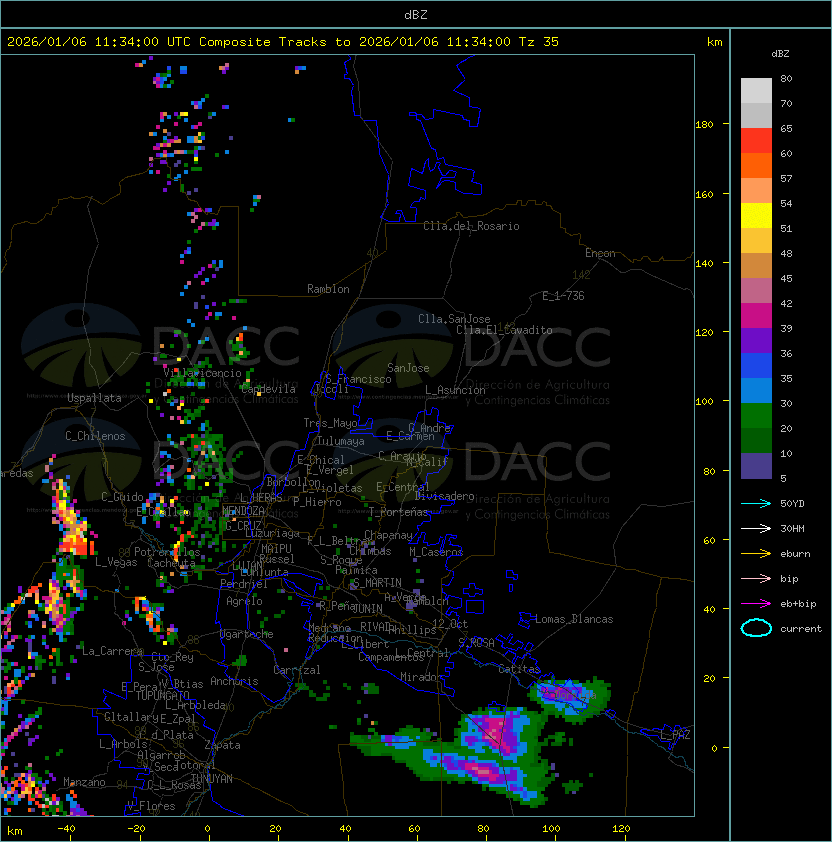Click the 'Catitas' map label

tap(519, 669)
